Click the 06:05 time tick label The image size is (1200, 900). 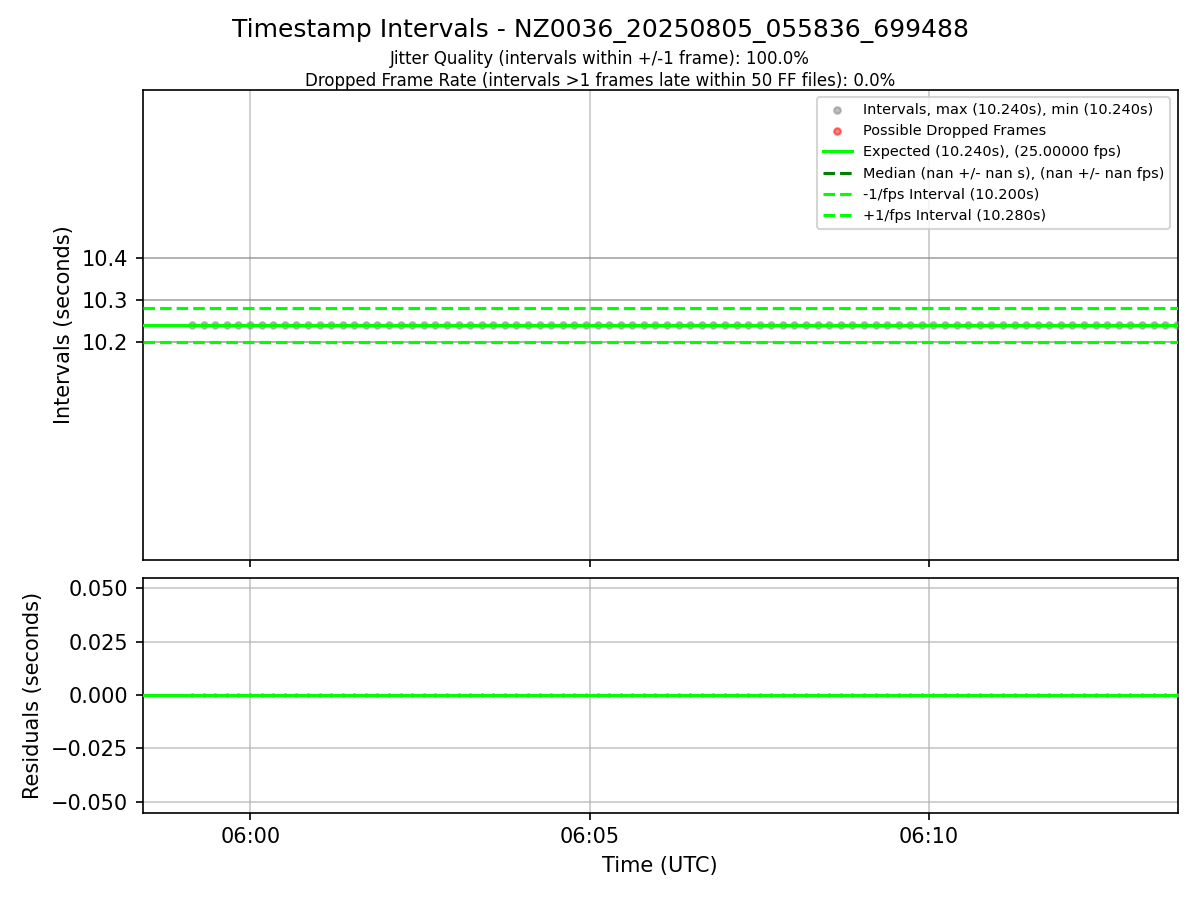click(590, 836)
